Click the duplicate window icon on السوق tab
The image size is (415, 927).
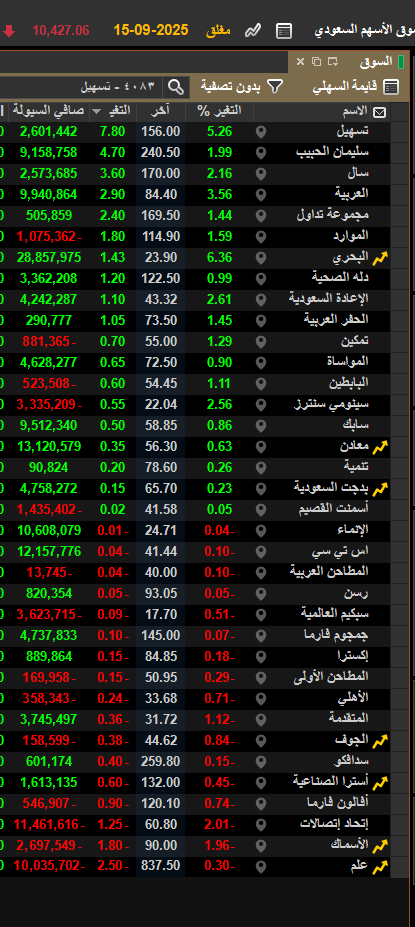pyautogui.click(x=316, y=61)
